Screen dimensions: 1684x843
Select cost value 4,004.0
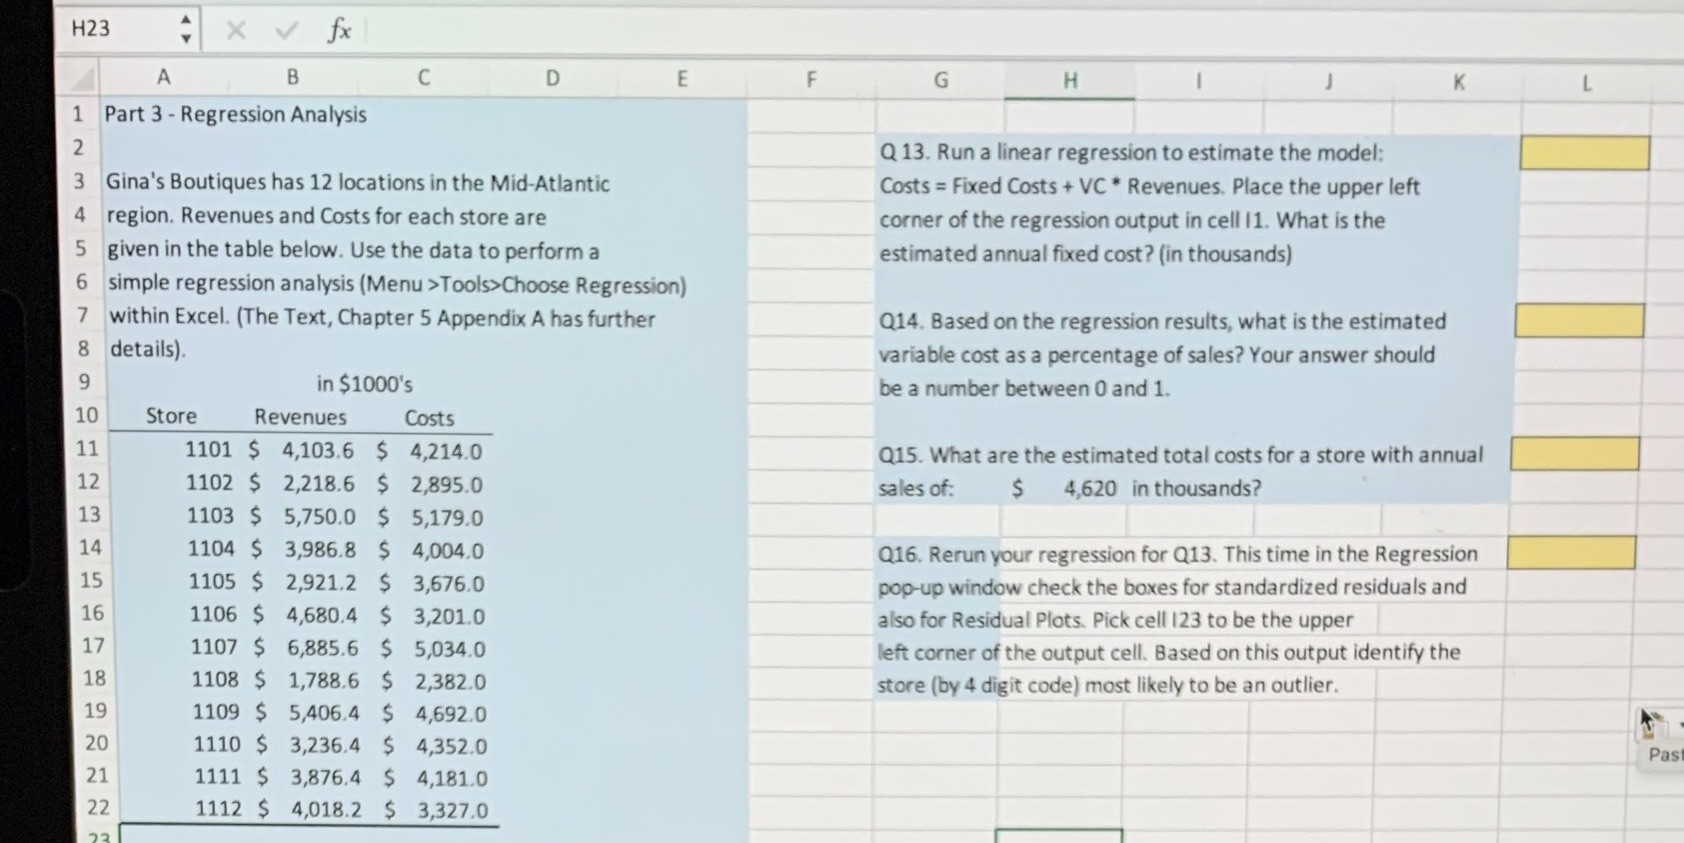click(448, 551)
